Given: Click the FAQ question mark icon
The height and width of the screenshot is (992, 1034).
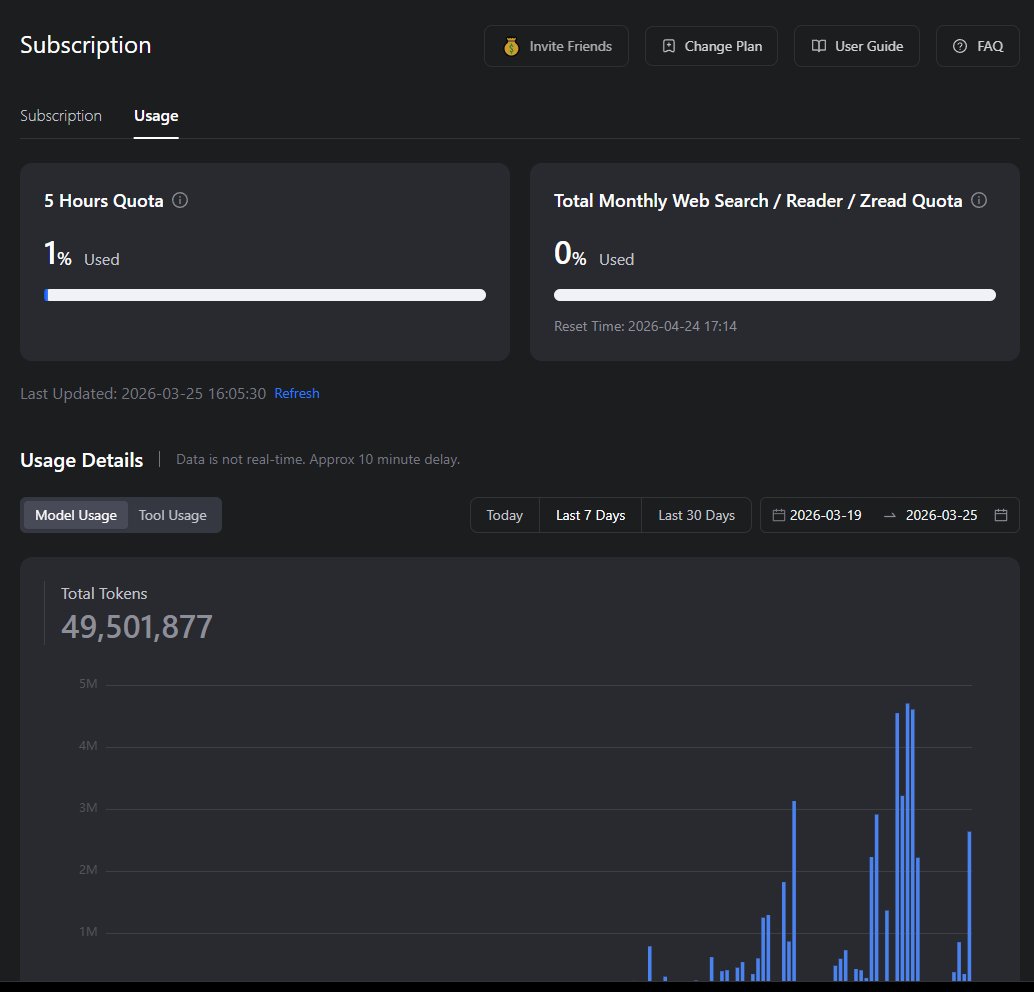Looking at the screenshot, I should pos(960,46).
